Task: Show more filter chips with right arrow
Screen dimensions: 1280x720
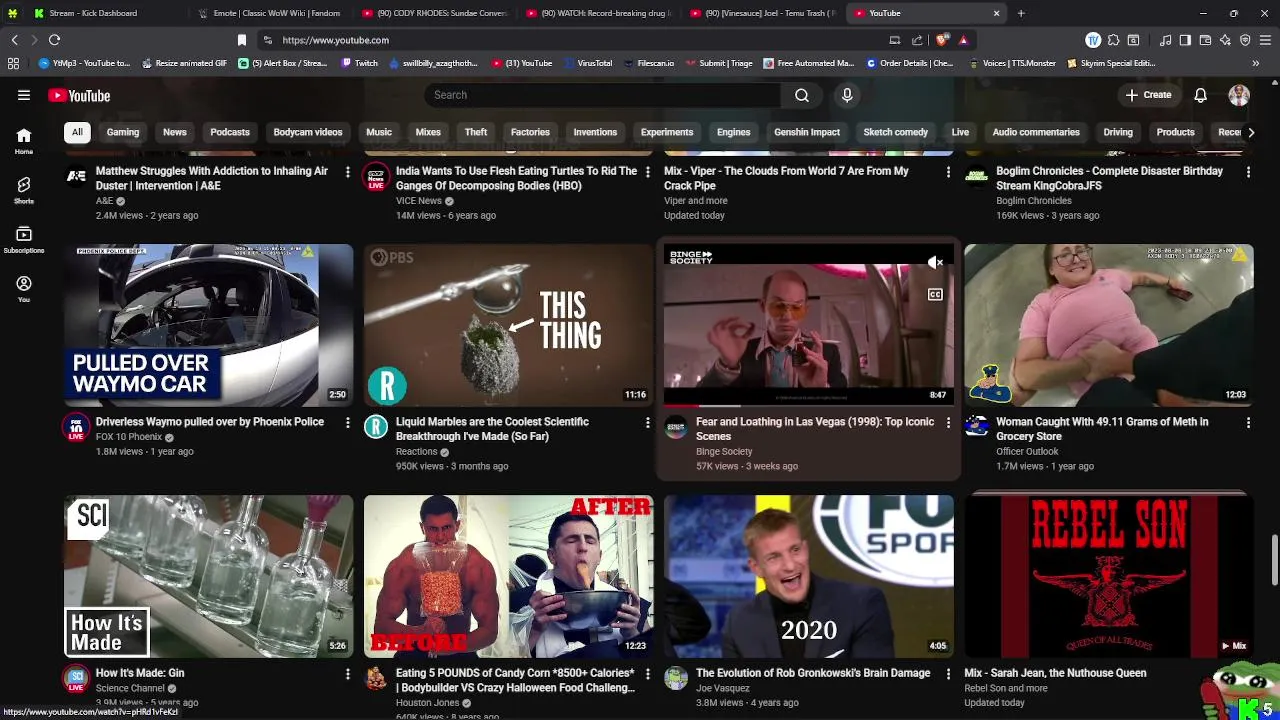Action: click(x=1250, y=132)
